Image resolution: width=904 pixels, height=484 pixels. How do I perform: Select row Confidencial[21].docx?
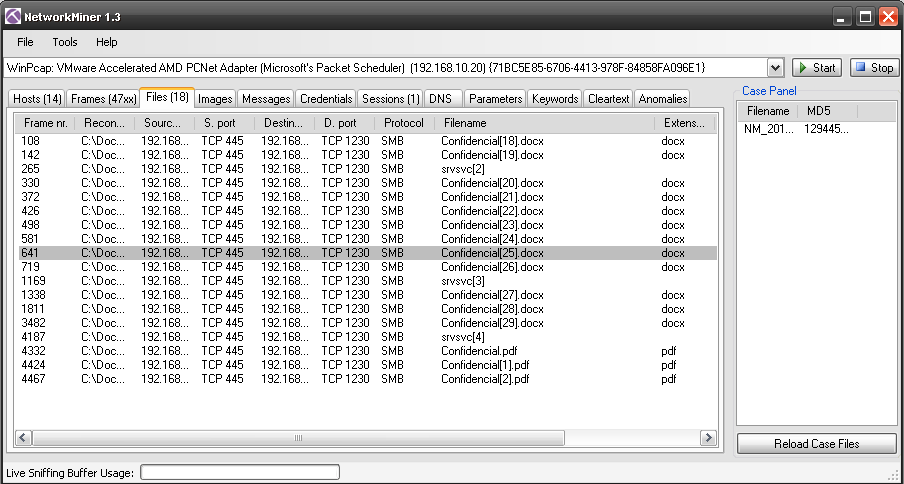366,197
